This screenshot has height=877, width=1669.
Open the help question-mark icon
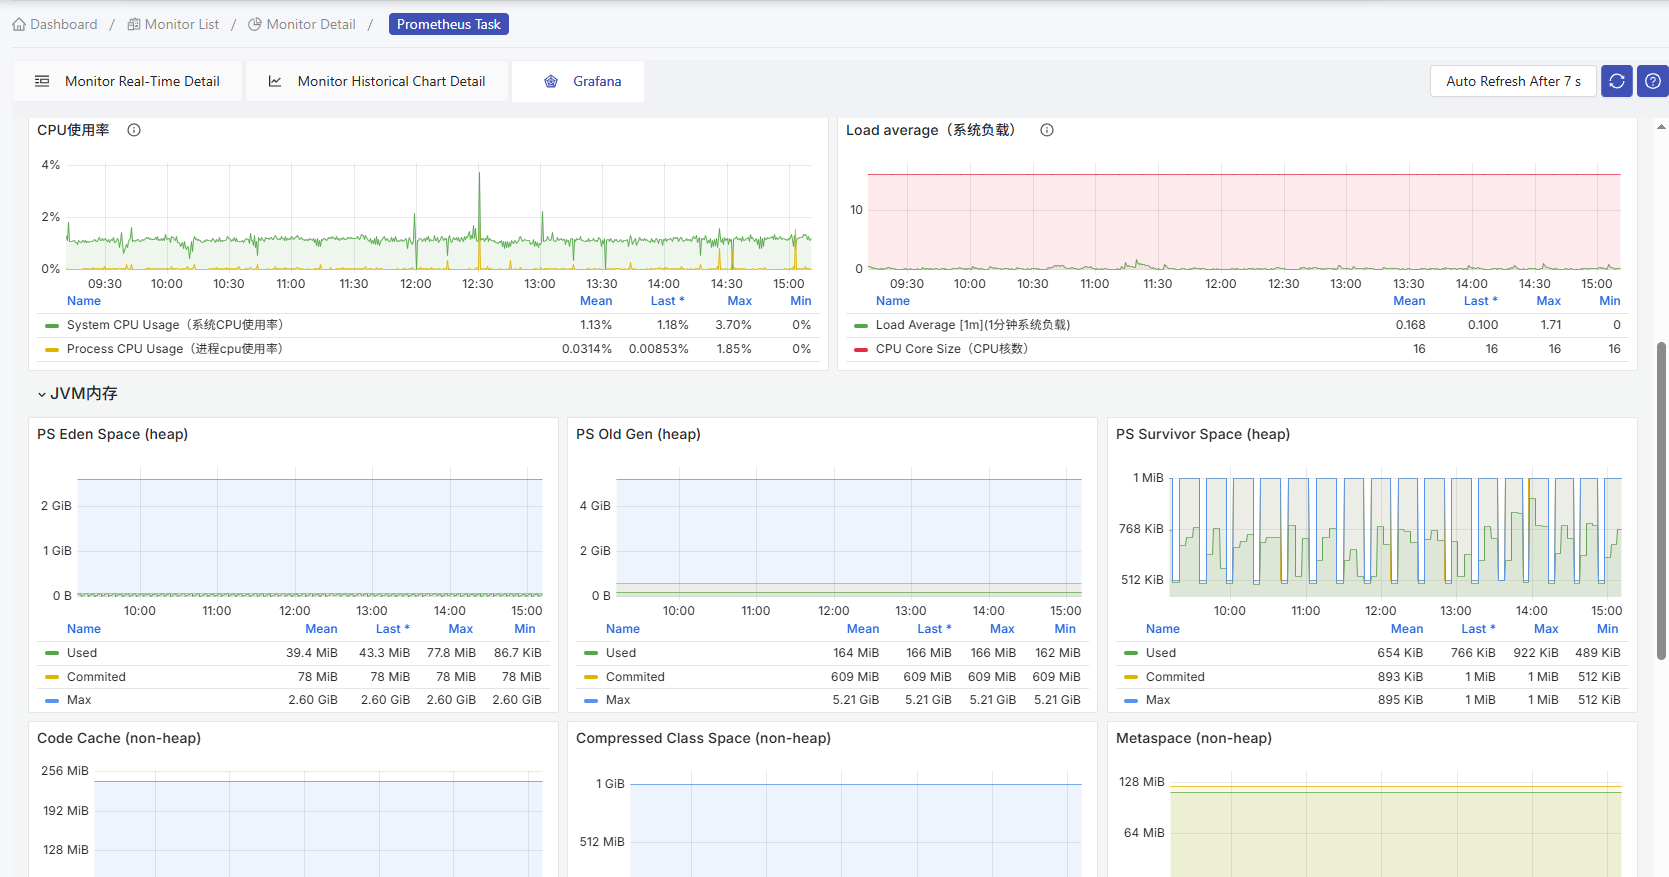coord(1653,81)
